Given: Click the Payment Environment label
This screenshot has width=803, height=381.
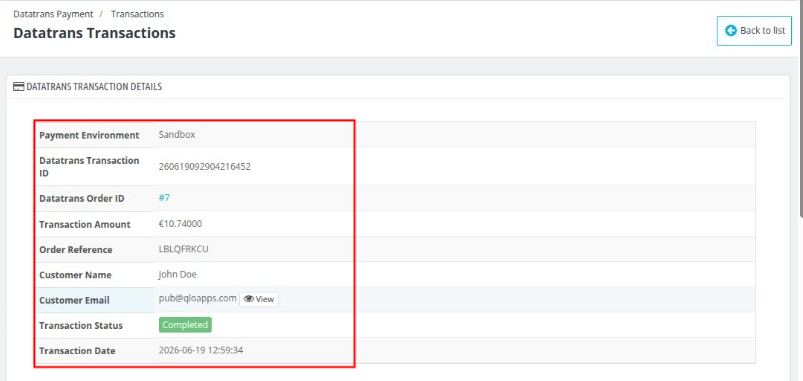Looking at the screenshot, I should (89, 136).
